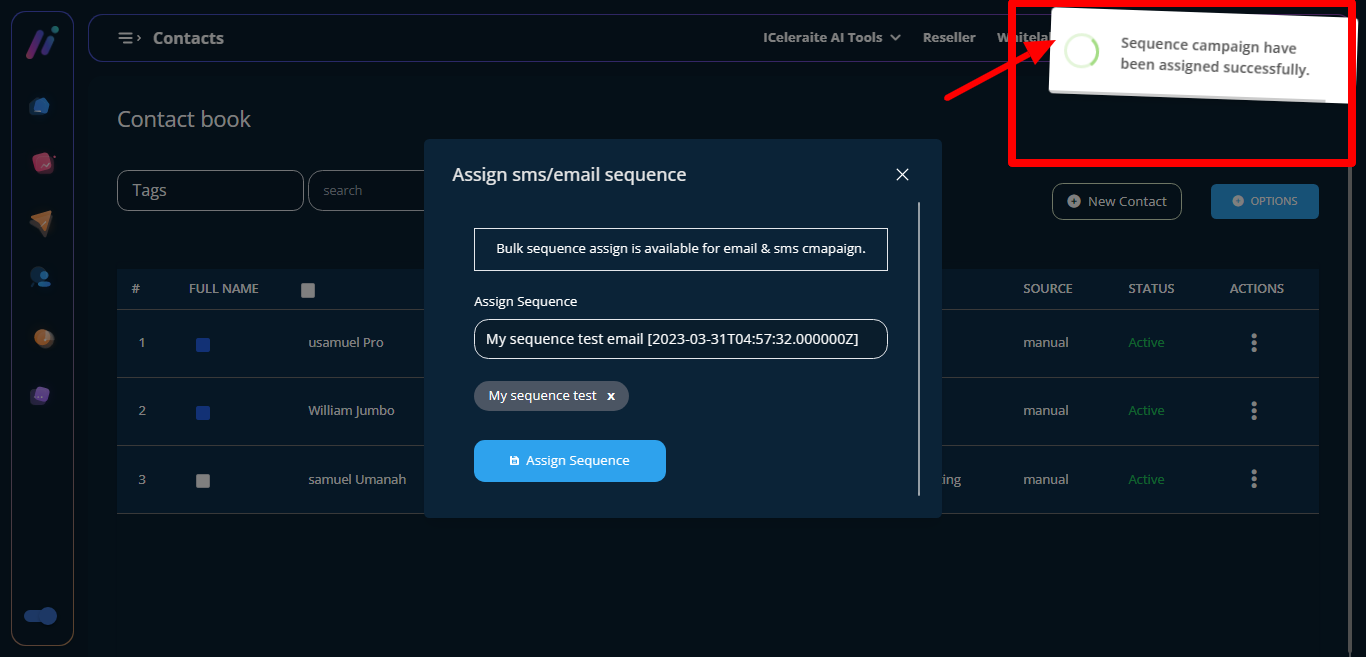
Task: Click the ICeleraite logo in the sidebar
Action: [x=41, y=43]
